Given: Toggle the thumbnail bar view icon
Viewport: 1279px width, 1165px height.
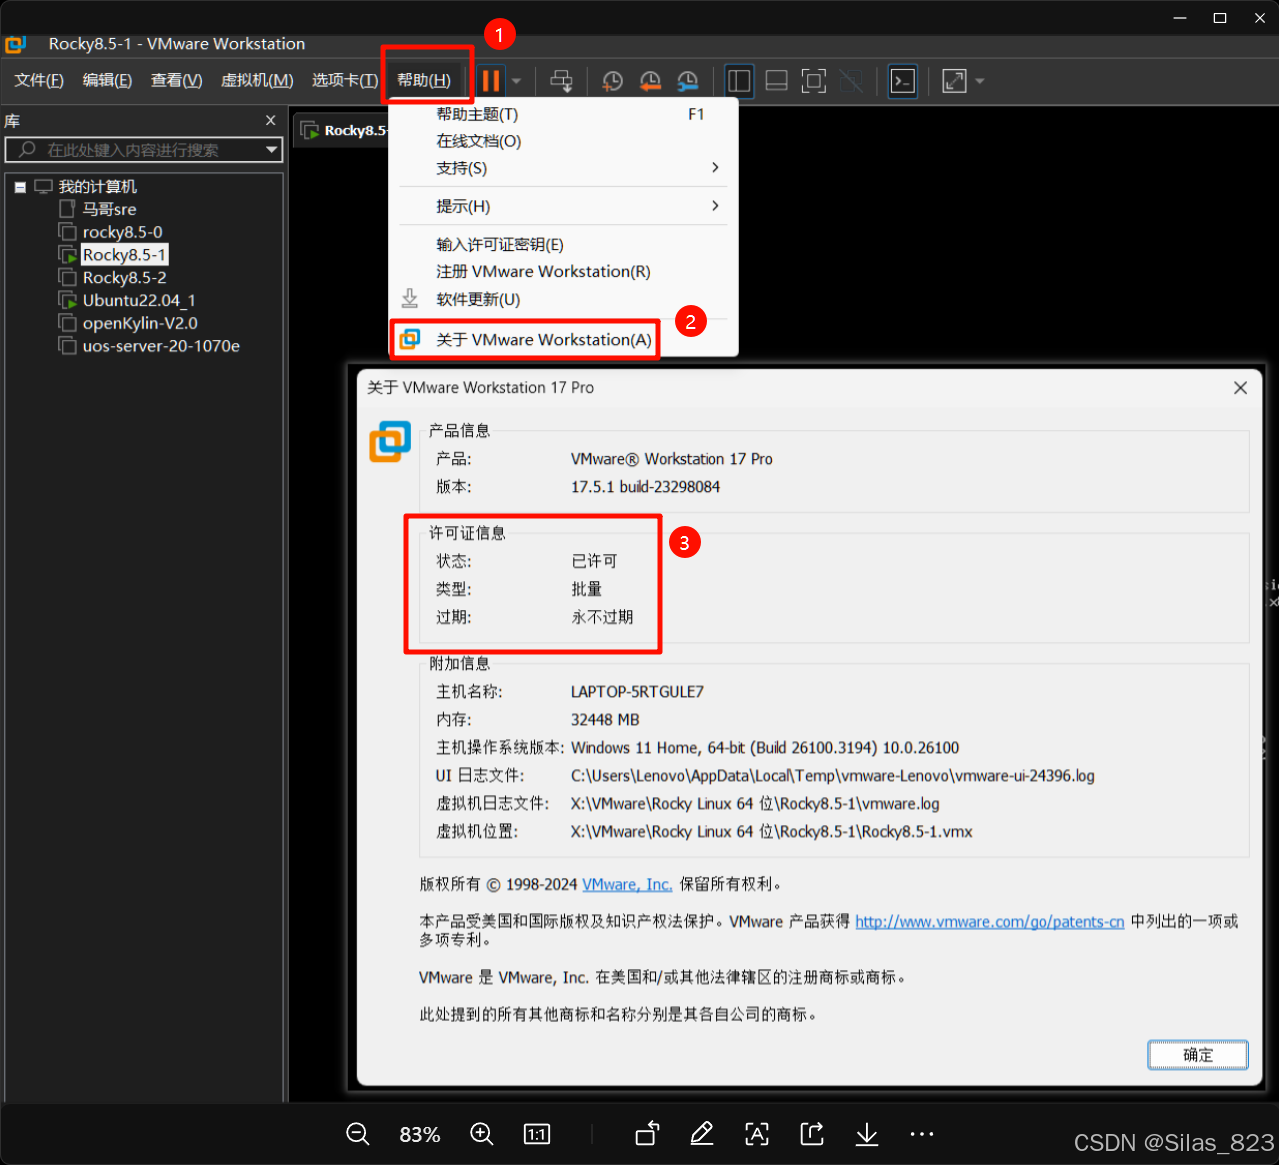Looking at the screenshot, I should (x=776, y=81).
